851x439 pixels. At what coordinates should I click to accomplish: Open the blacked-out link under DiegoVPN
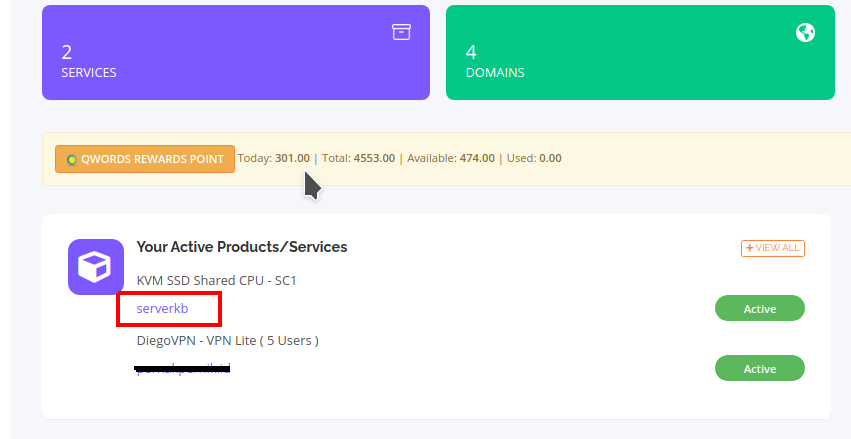pos(183,369)
